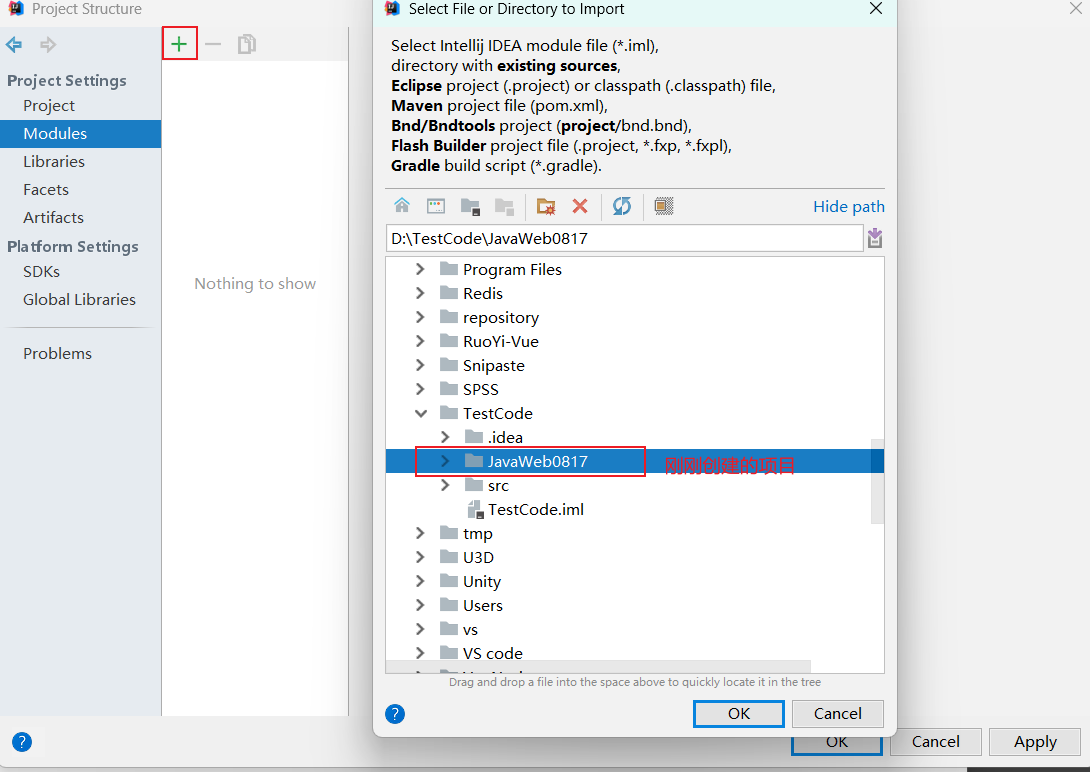This screenshot has height=772, width=1090.
Task: Select the JavaWeb0817 folder row
Action: pos(635,461)
